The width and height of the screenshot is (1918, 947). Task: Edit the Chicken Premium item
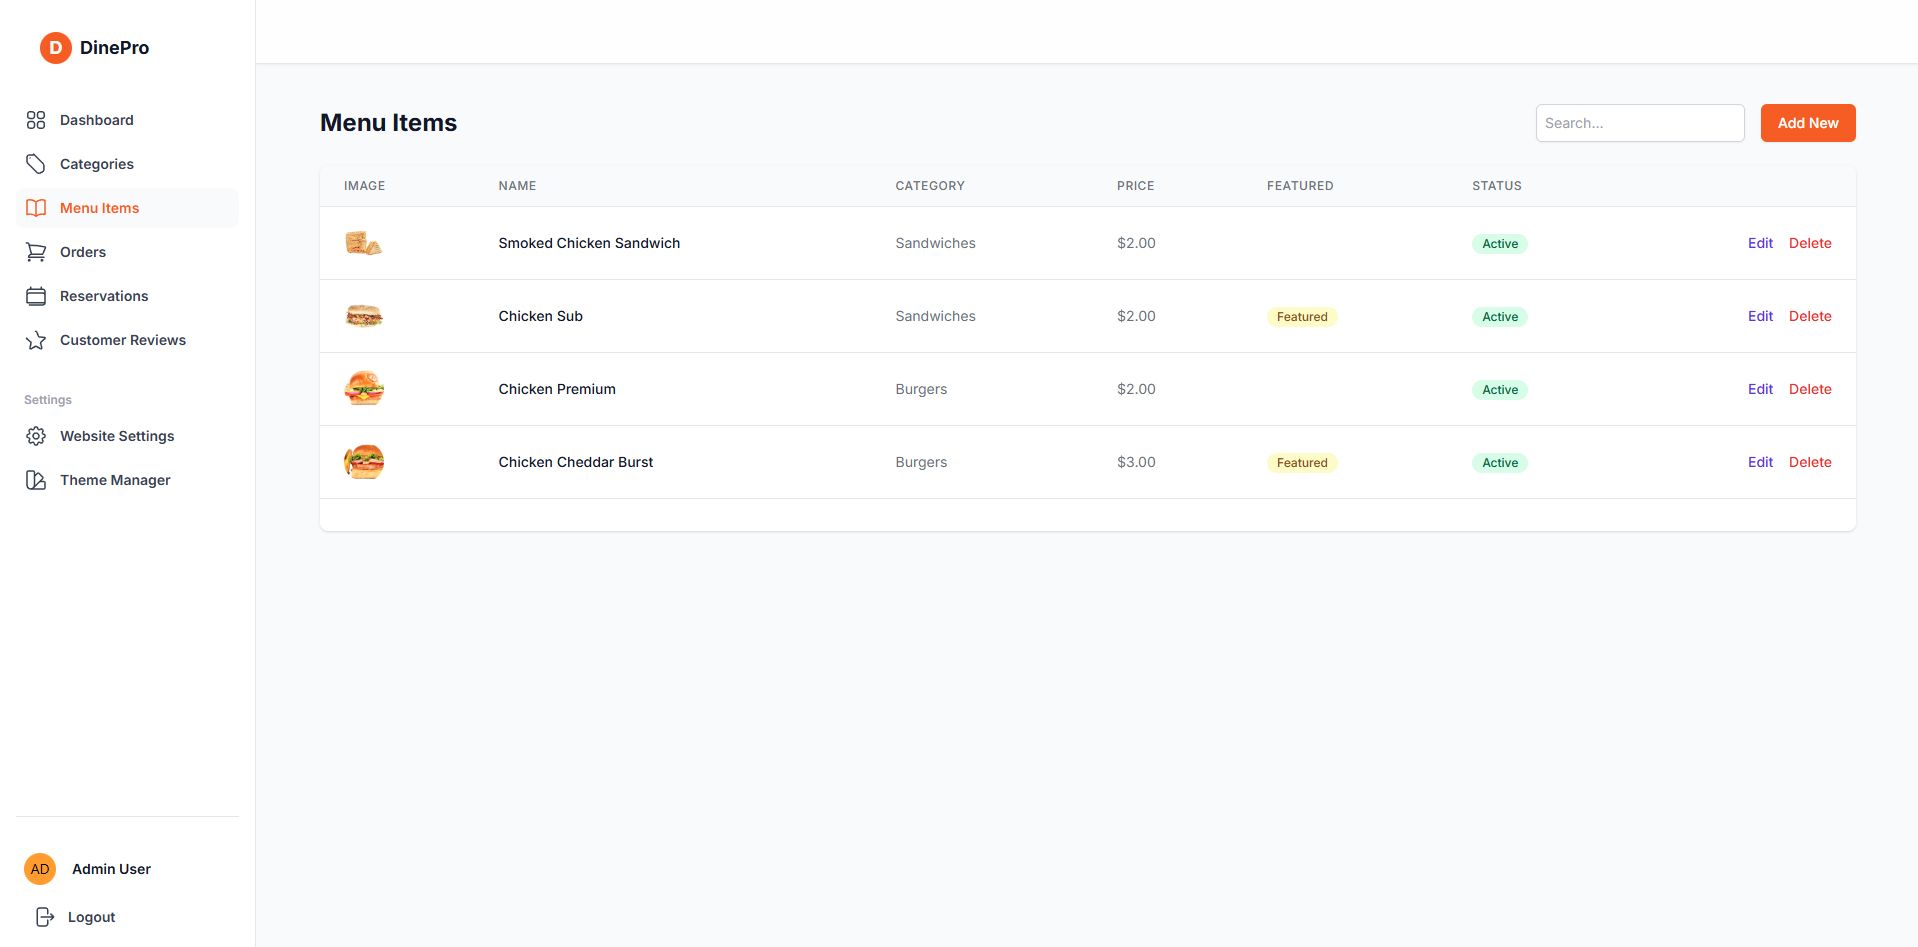tap(1760, 389)
